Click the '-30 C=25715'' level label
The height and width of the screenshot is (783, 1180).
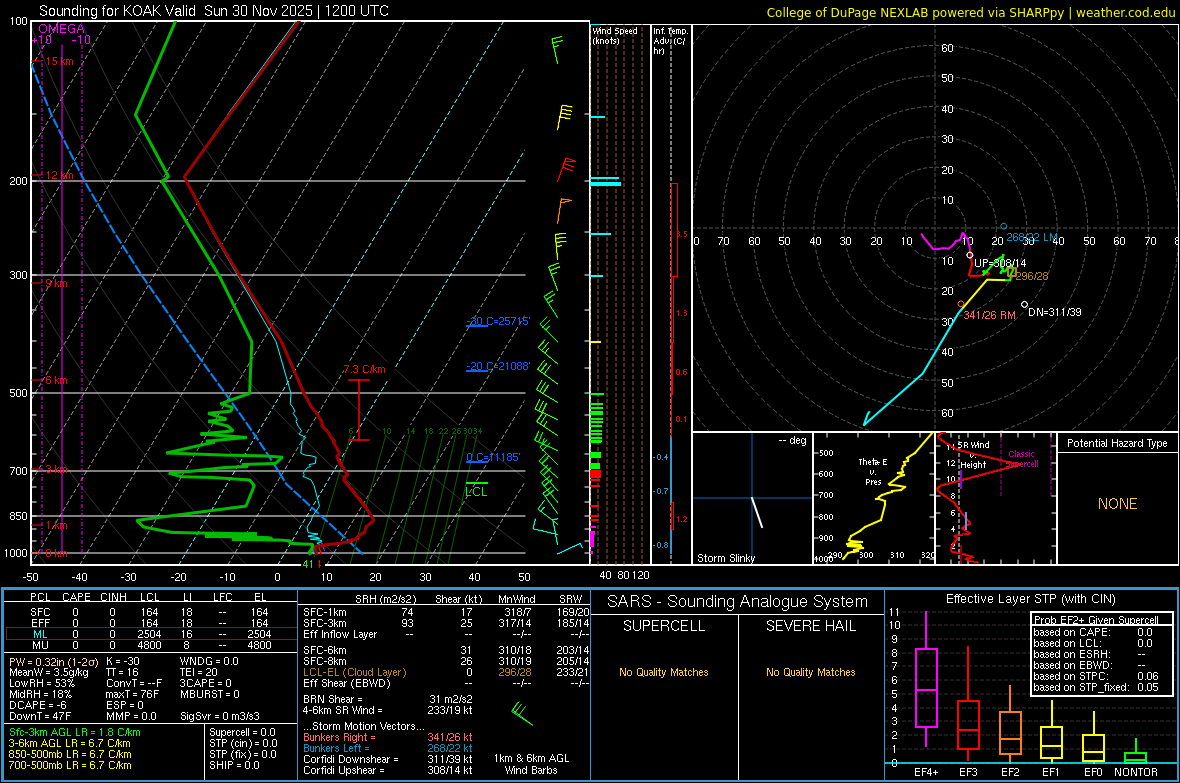pyautogui.click(x=498, y=321)
